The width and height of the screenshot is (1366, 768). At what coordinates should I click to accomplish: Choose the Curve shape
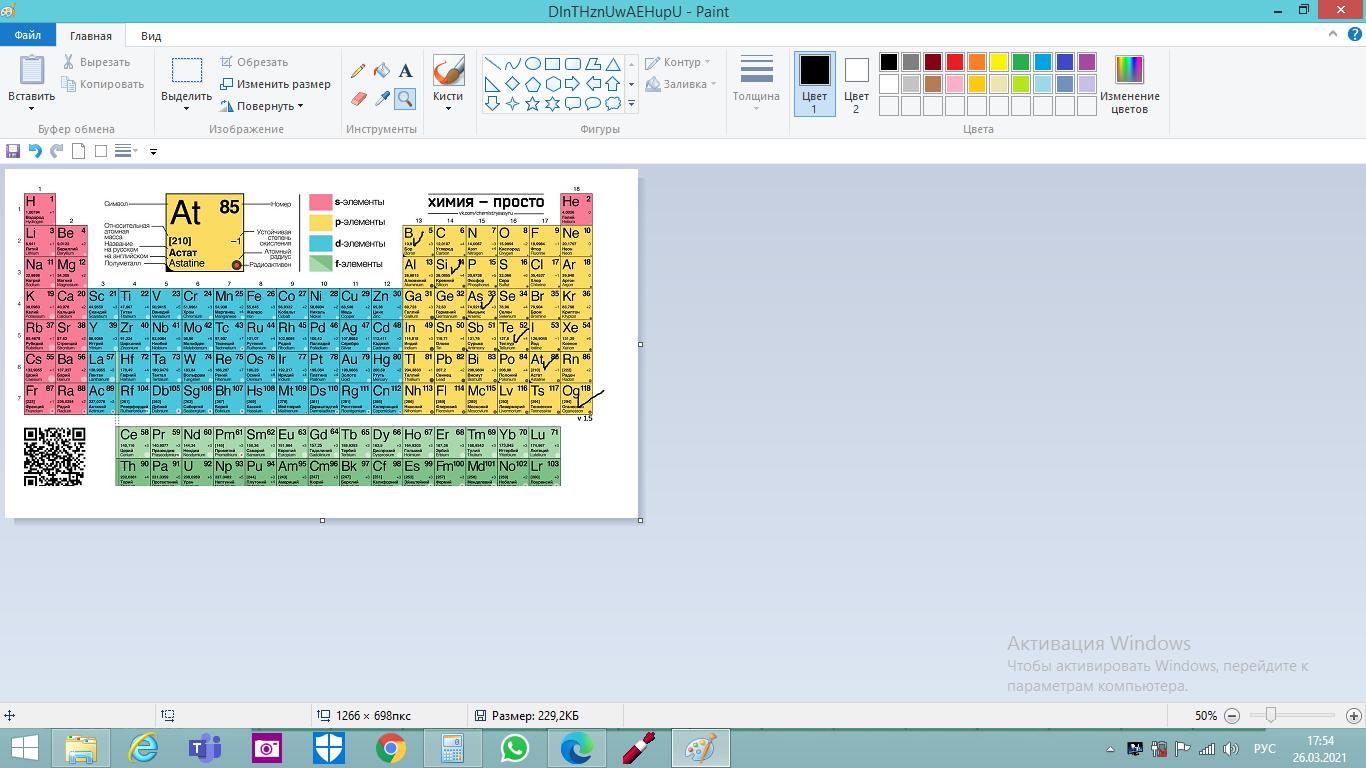[x=513, y=64]
